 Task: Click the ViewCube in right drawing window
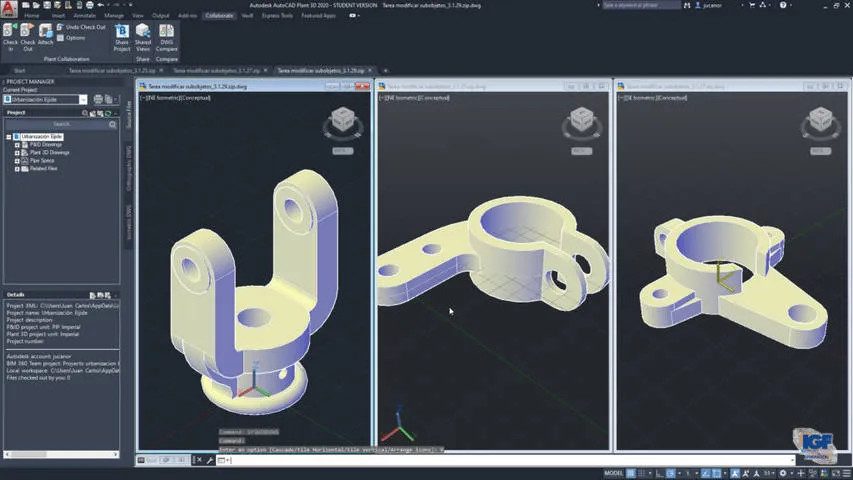(820, 120)
